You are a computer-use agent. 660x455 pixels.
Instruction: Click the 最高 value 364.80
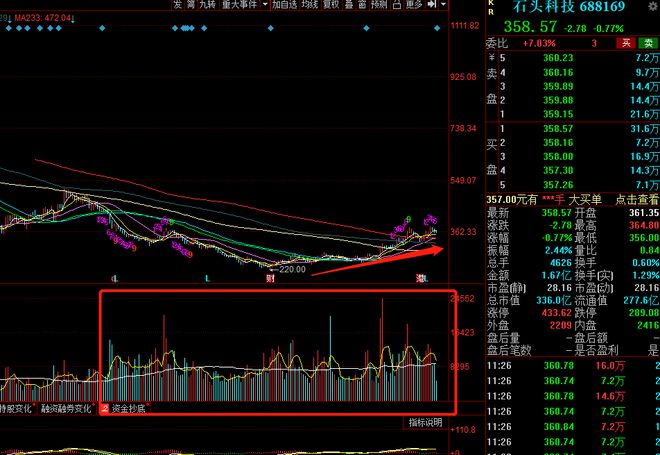click(x=644, y=226)
